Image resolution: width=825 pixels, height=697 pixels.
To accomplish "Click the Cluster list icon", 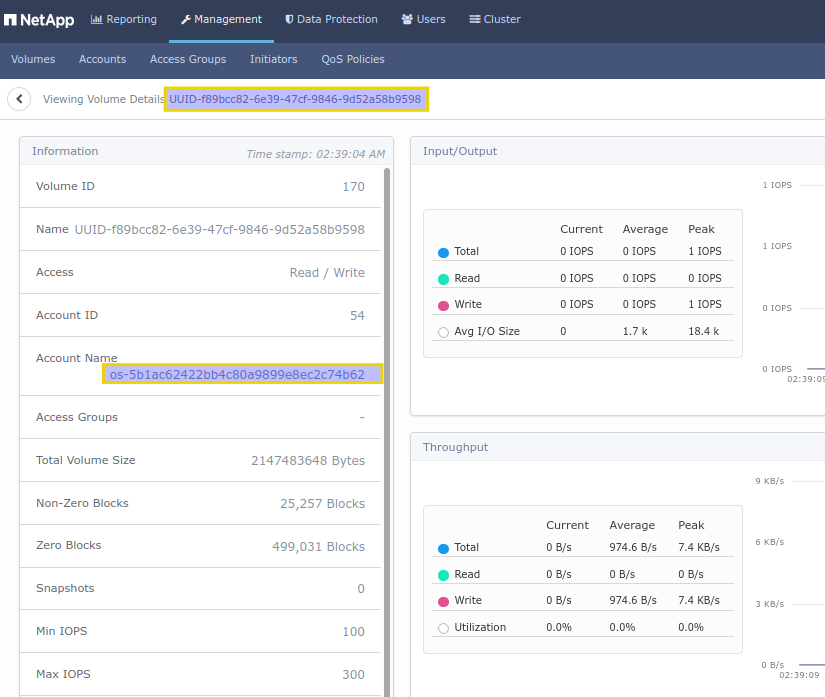I will [475, 19].
